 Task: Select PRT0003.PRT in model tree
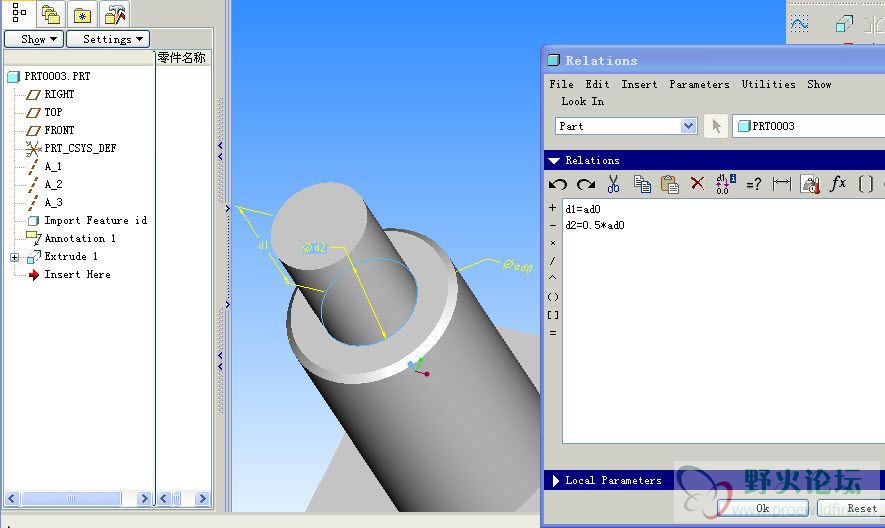click(x=57, y=76)
